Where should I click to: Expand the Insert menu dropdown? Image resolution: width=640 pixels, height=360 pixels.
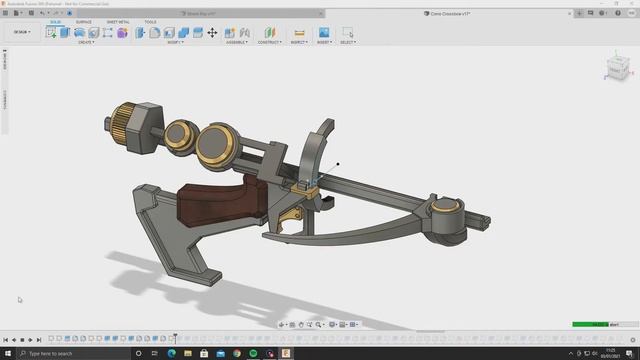click(324, 42)
